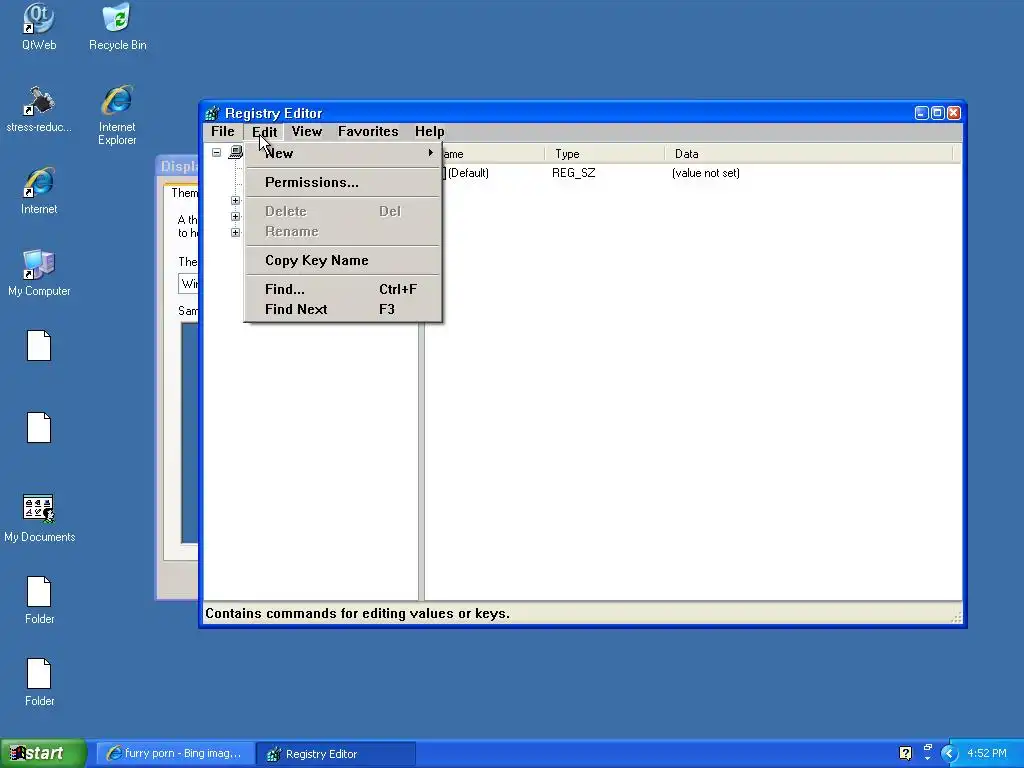The height and width of the screenshot is (768, 1024).
Task: Select the My Computer root tree icon
Action: pyautogui.click(x=236, y=153)
